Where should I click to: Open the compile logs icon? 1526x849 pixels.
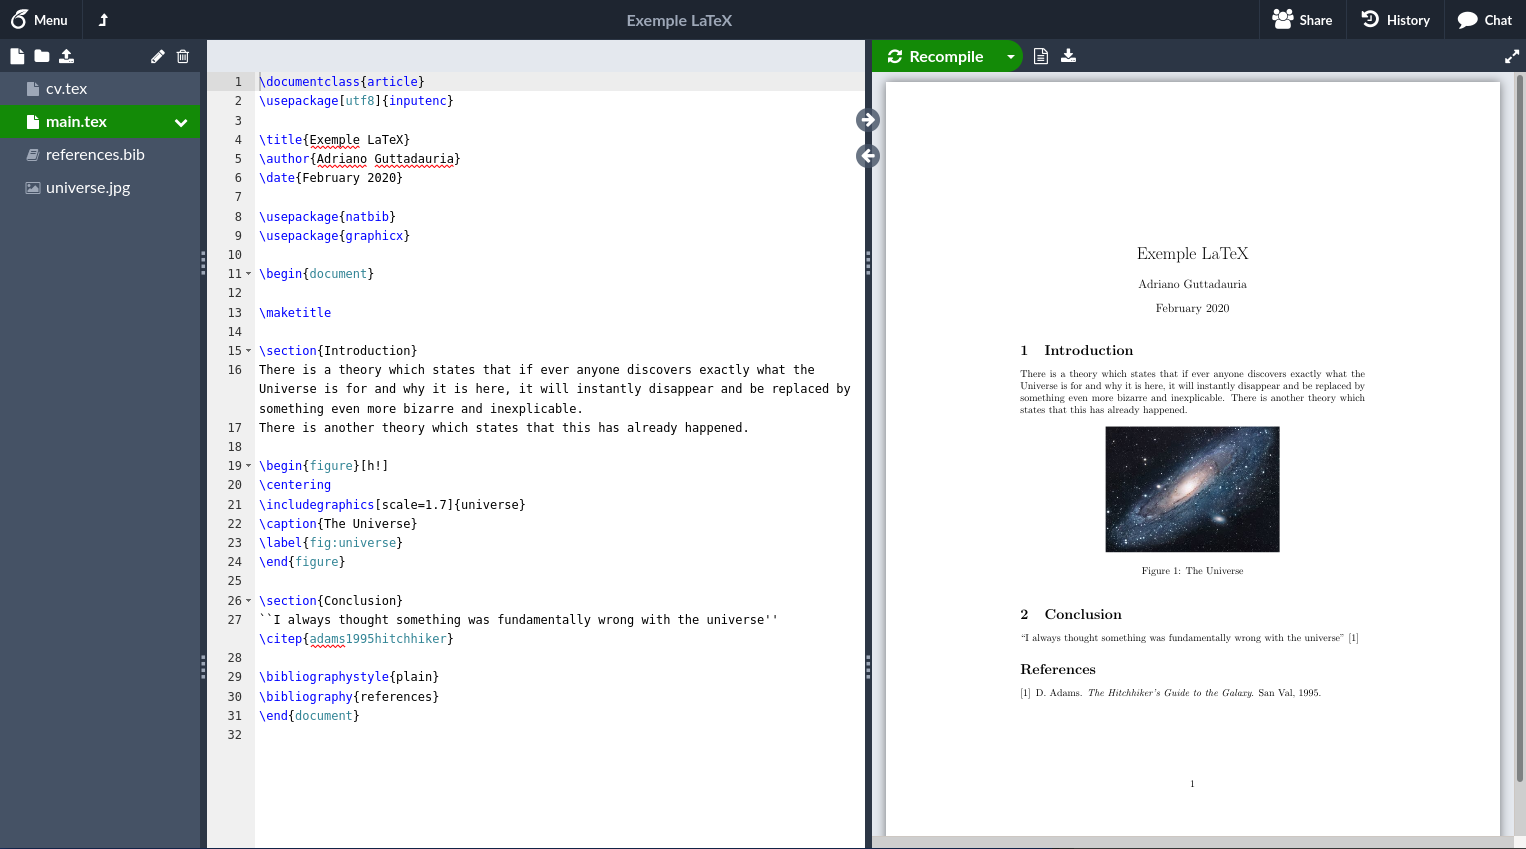1041,56
